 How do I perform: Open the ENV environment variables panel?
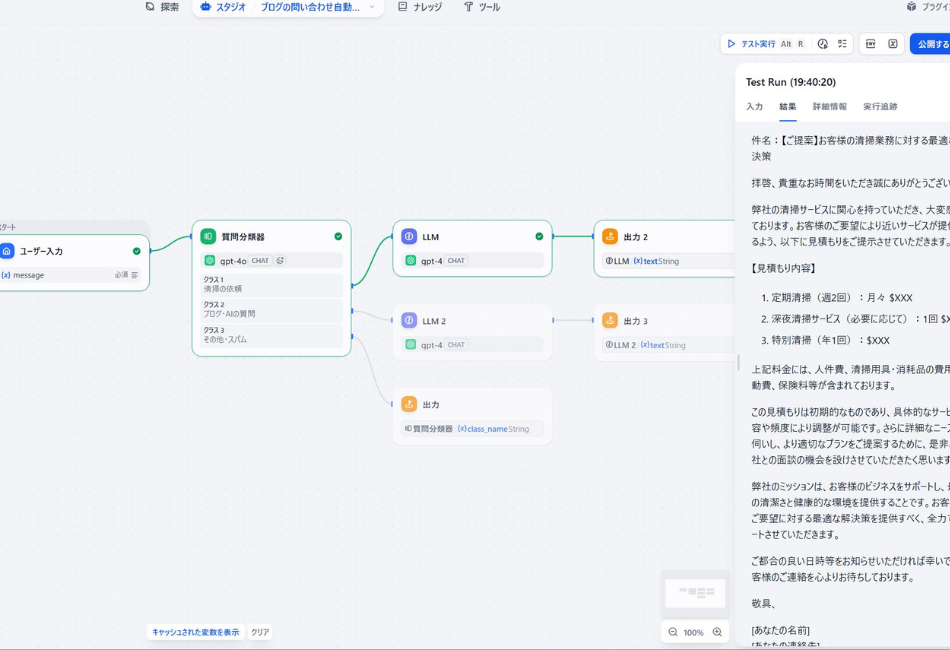tap(868, 44)
